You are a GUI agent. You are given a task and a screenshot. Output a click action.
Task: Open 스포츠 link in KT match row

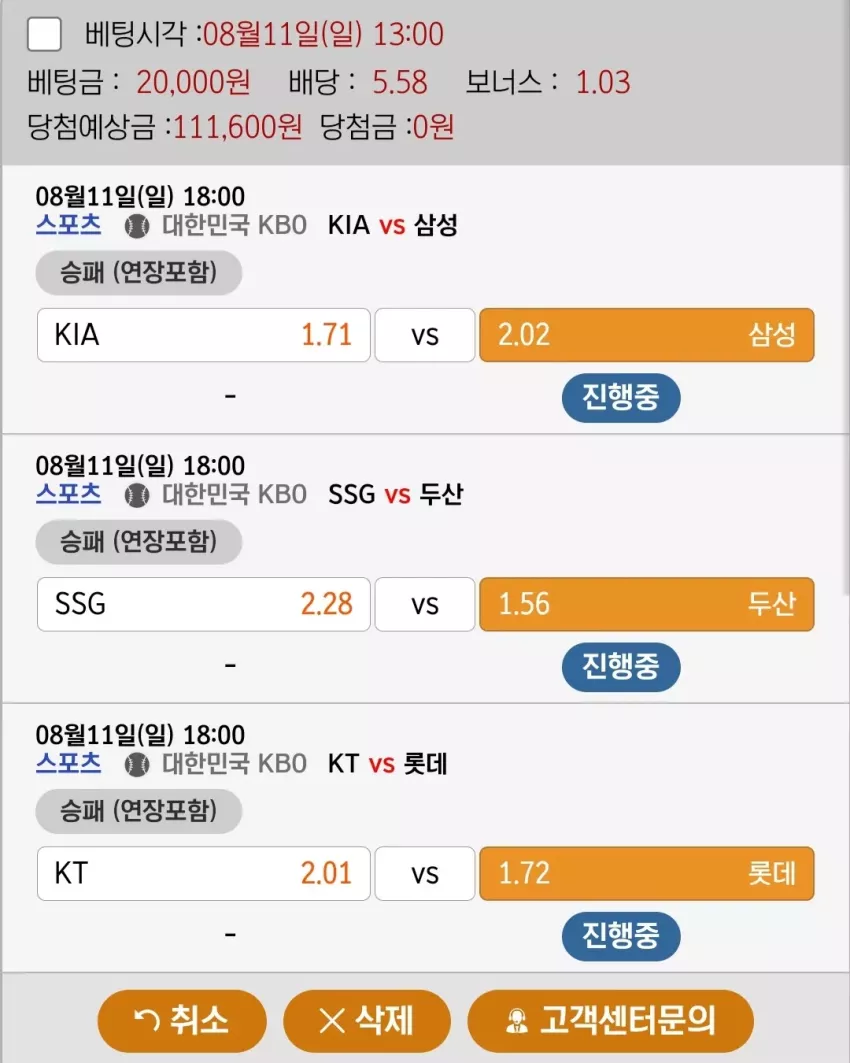[x=68, y=763]
